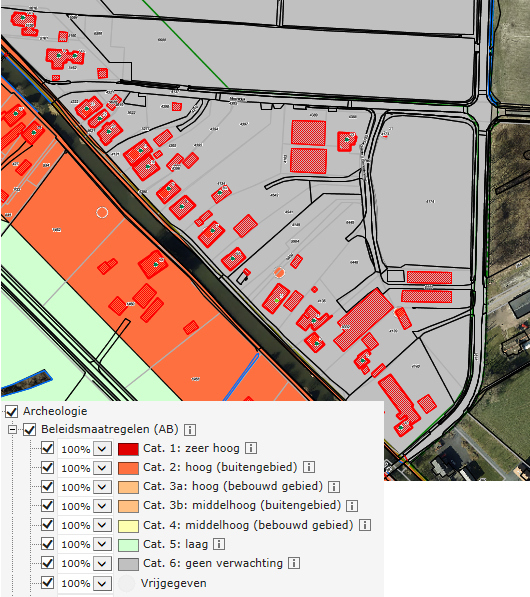View info for Cat. 6: geen verwachting
Screen dimensions: 530x597
click(294, 563)
